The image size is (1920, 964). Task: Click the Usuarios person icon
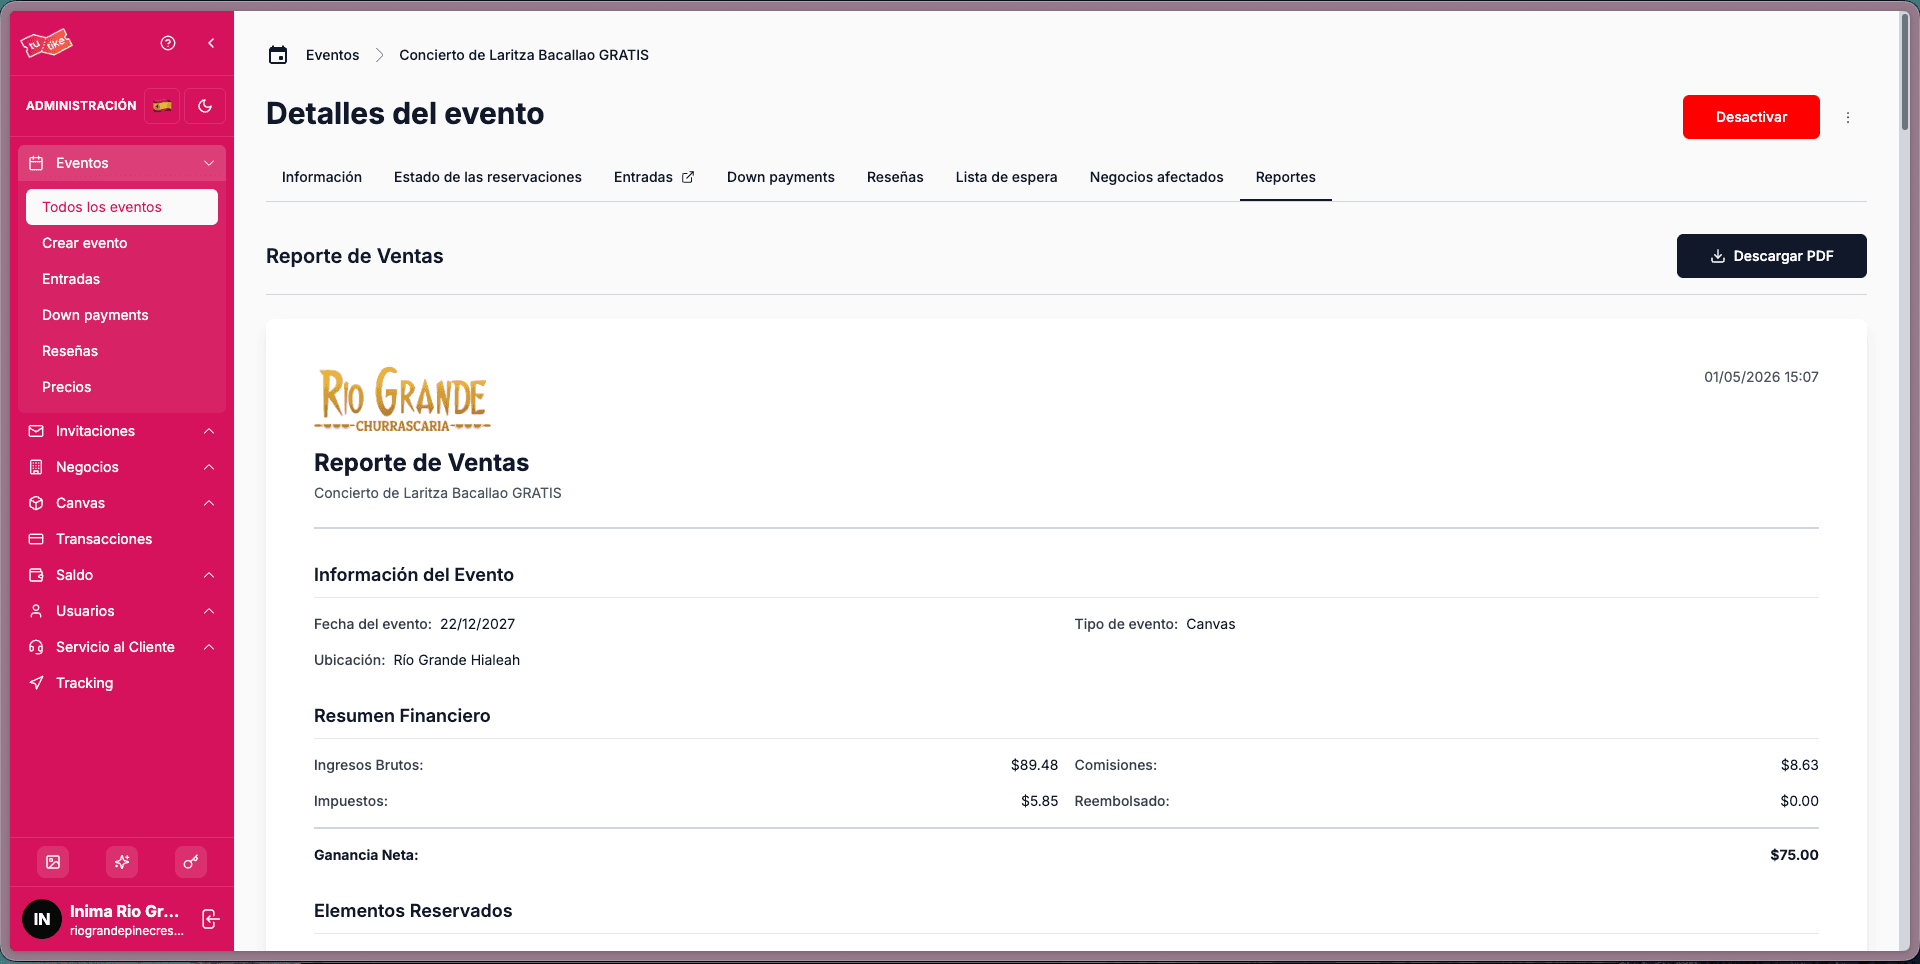click(x=36, y=611)
